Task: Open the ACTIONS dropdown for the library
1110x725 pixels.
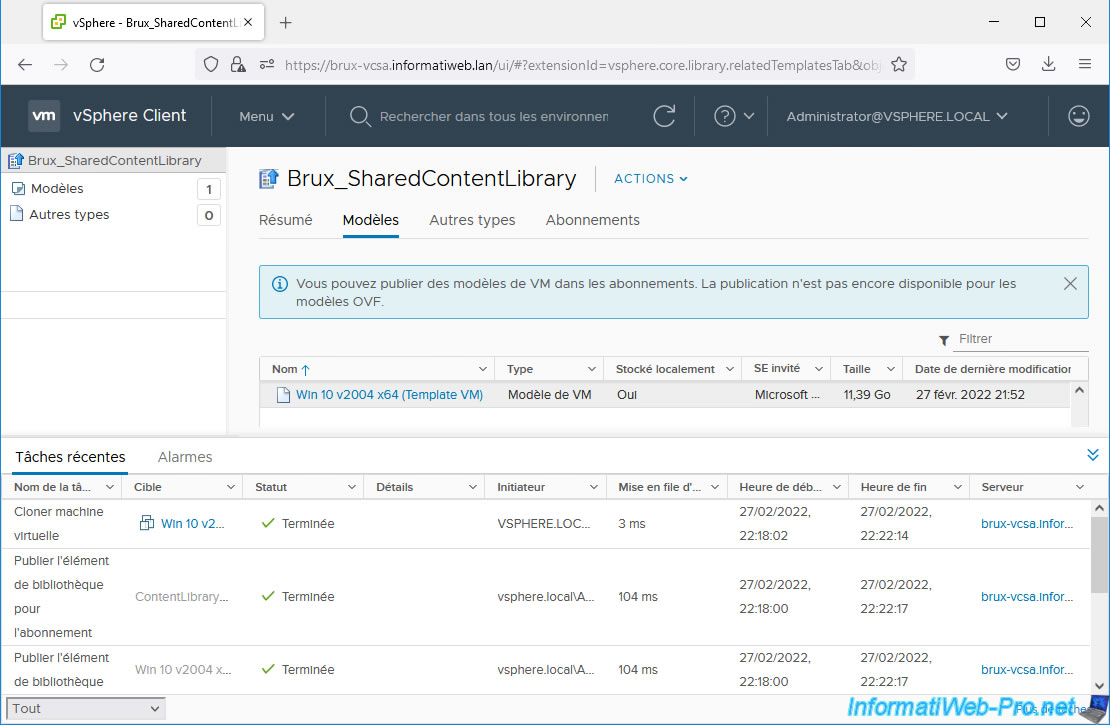Action: tap(651, 178)
